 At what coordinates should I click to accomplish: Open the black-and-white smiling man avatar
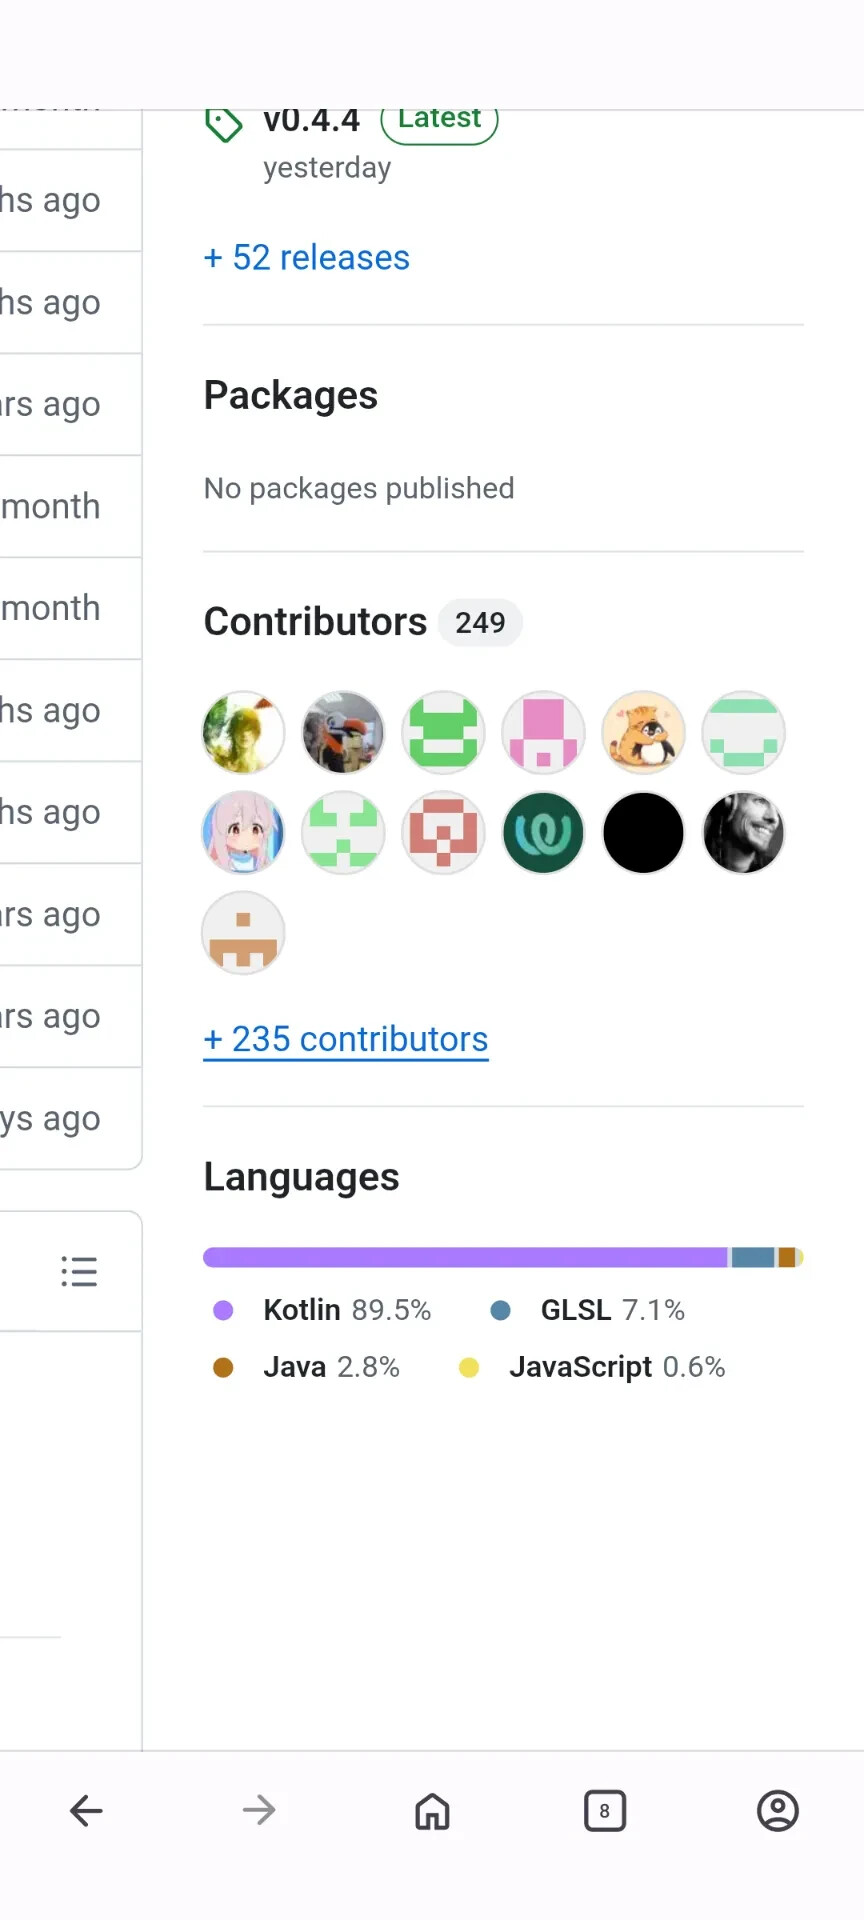pos(743,833)
